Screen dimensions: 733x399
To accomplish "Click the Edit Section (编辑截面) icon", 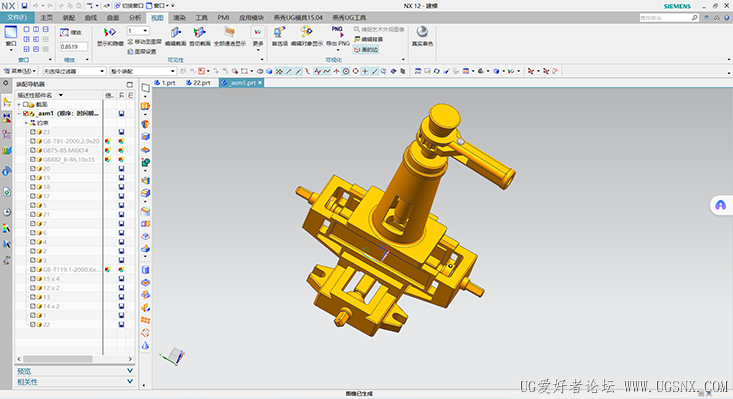I will coord(176,32).
